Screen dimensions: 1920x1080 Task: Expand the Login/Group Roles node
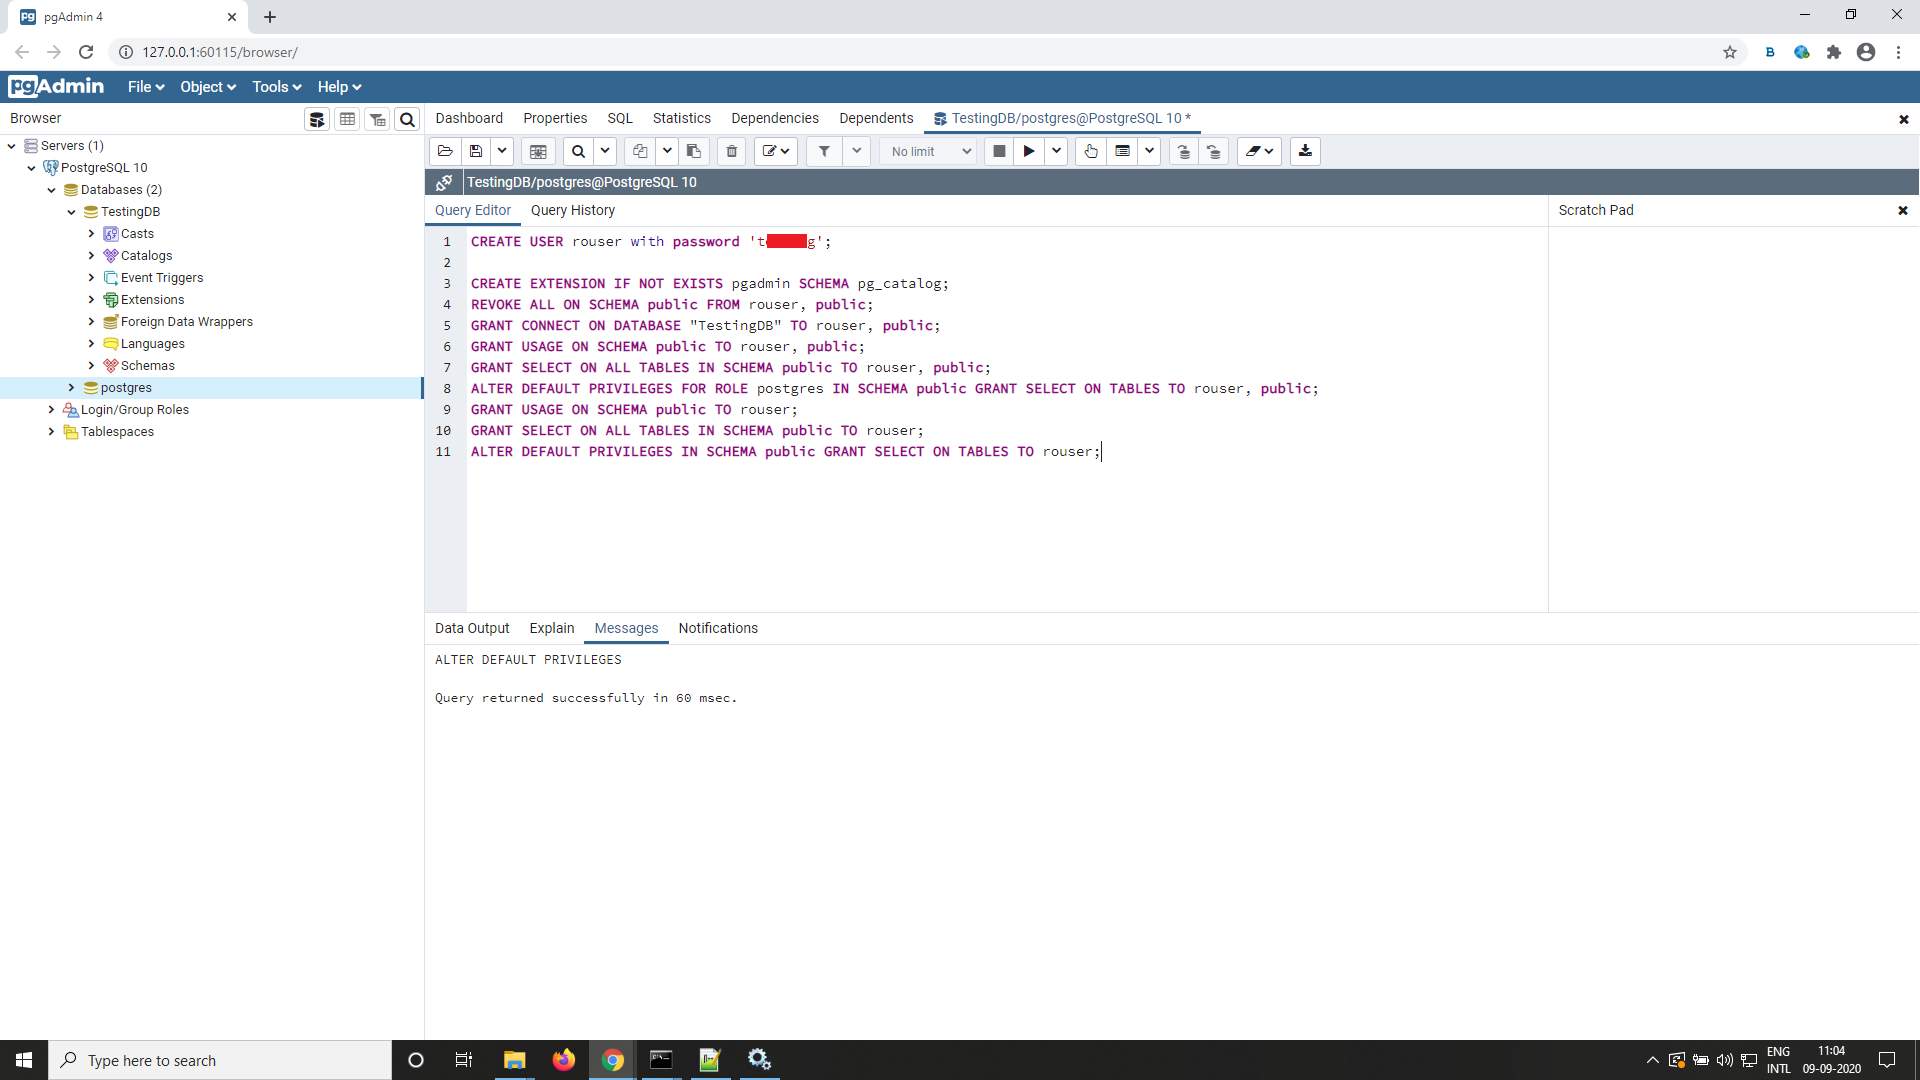[x=51, y=409]
